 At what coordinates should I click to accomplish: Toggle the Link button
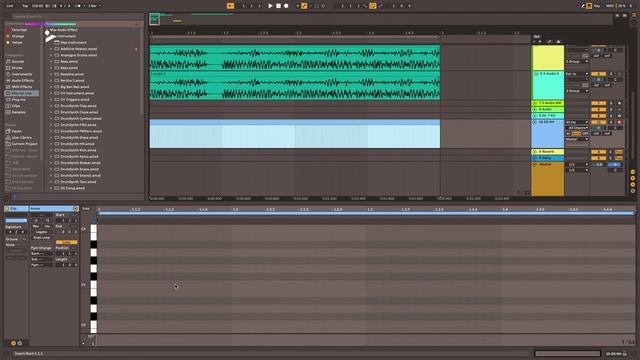click(x=10, y=6)
